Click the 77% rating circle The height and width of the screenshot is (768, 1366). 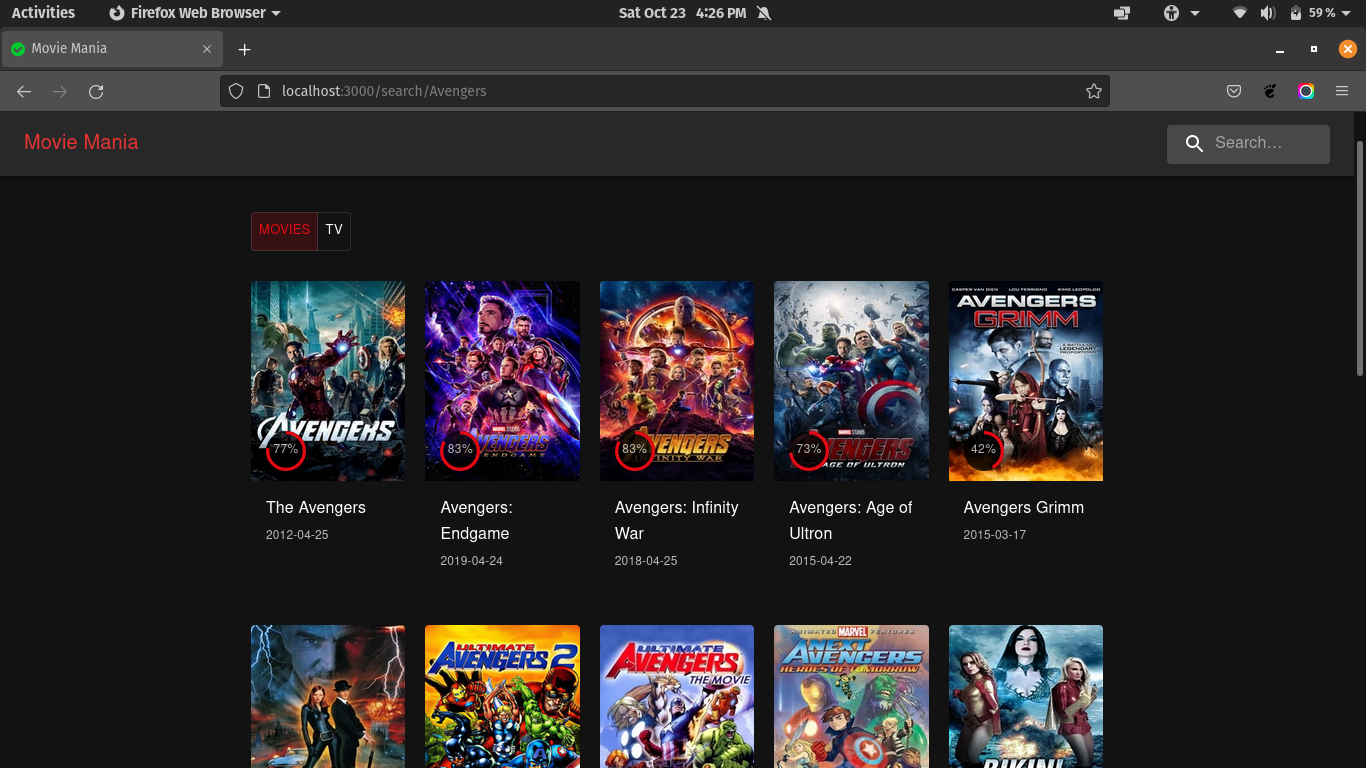[x=285, y=450]
